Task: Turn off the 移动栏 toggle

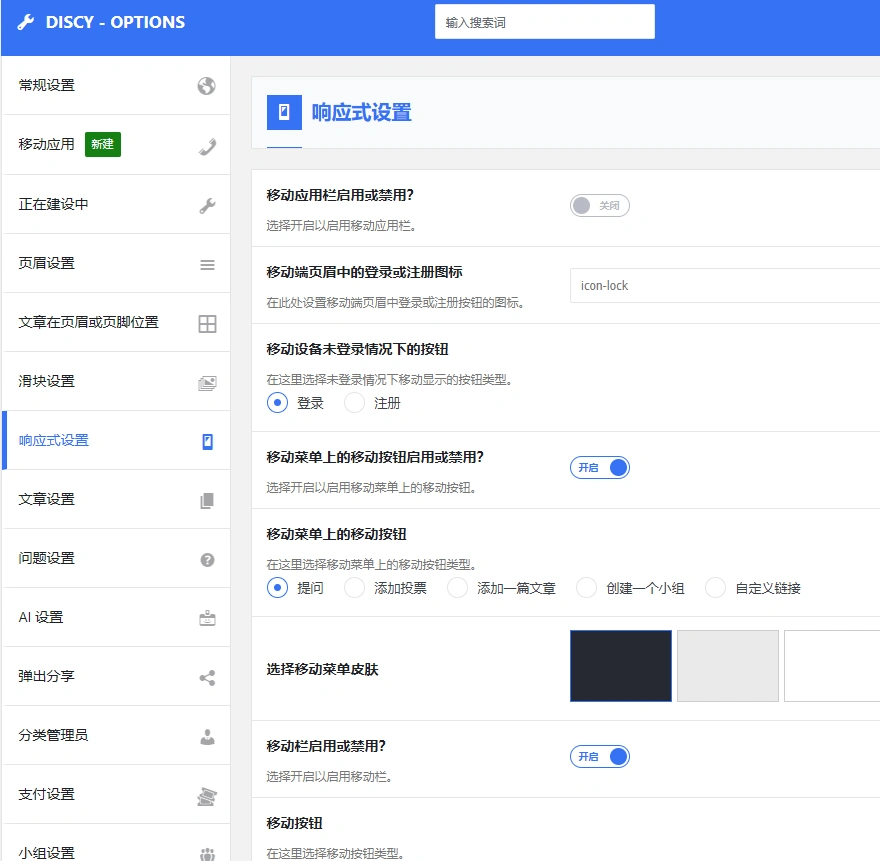Action: coord(599,756)
